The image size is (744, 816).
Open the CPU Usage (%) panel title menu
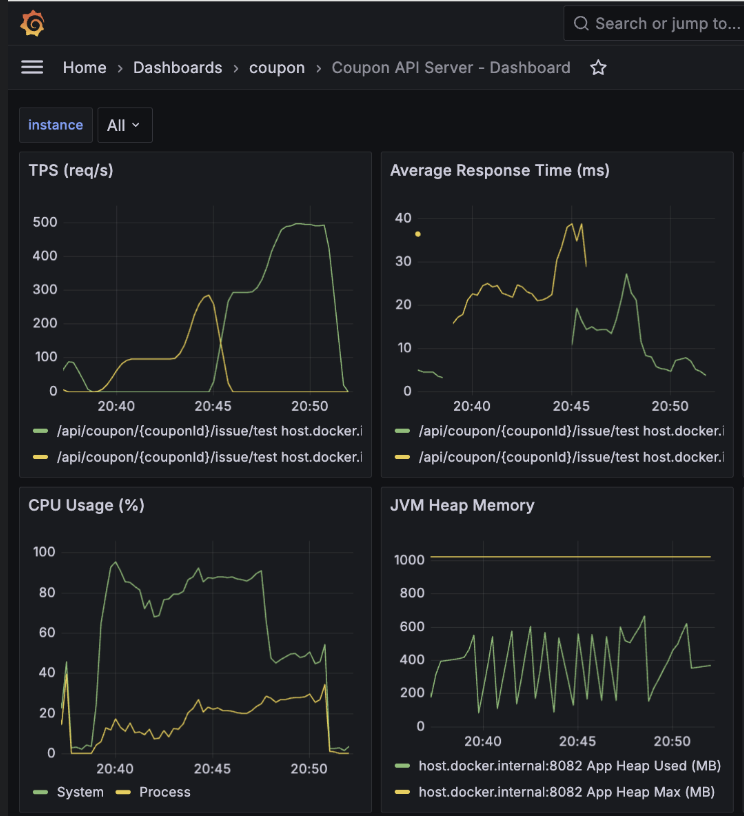(x=86, y=505)
